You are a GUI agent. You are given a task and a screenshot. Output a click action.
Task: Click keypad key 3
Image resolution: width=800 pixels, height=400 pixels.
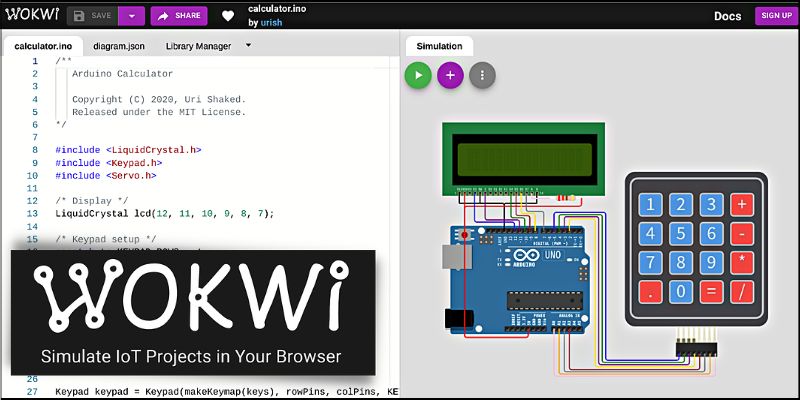tap(711, 205)
